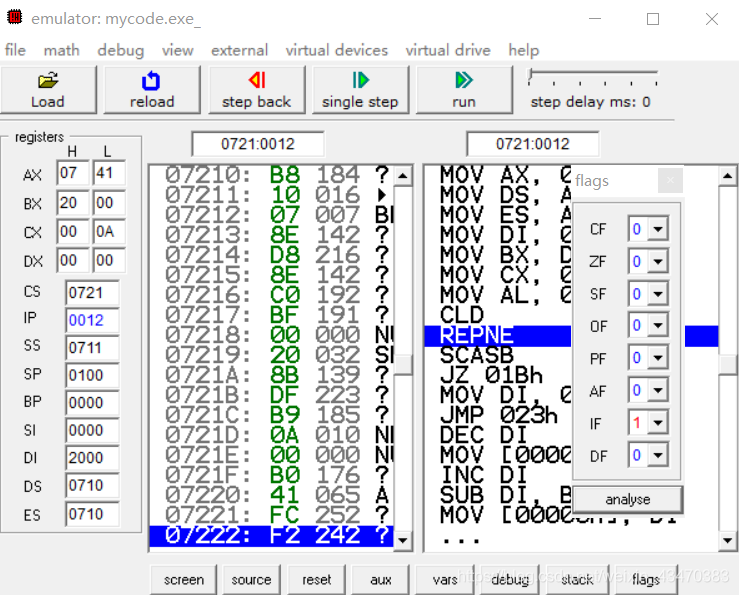Click the step back red arrow icon

[257, 80]
